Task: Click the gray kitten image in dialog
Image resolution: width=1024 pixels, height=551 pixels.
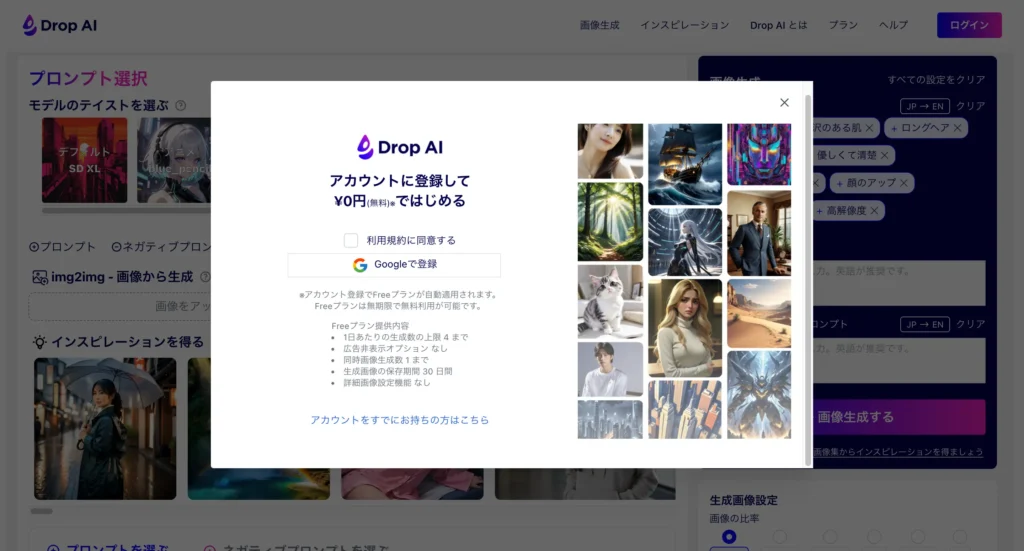Action: 610,302
